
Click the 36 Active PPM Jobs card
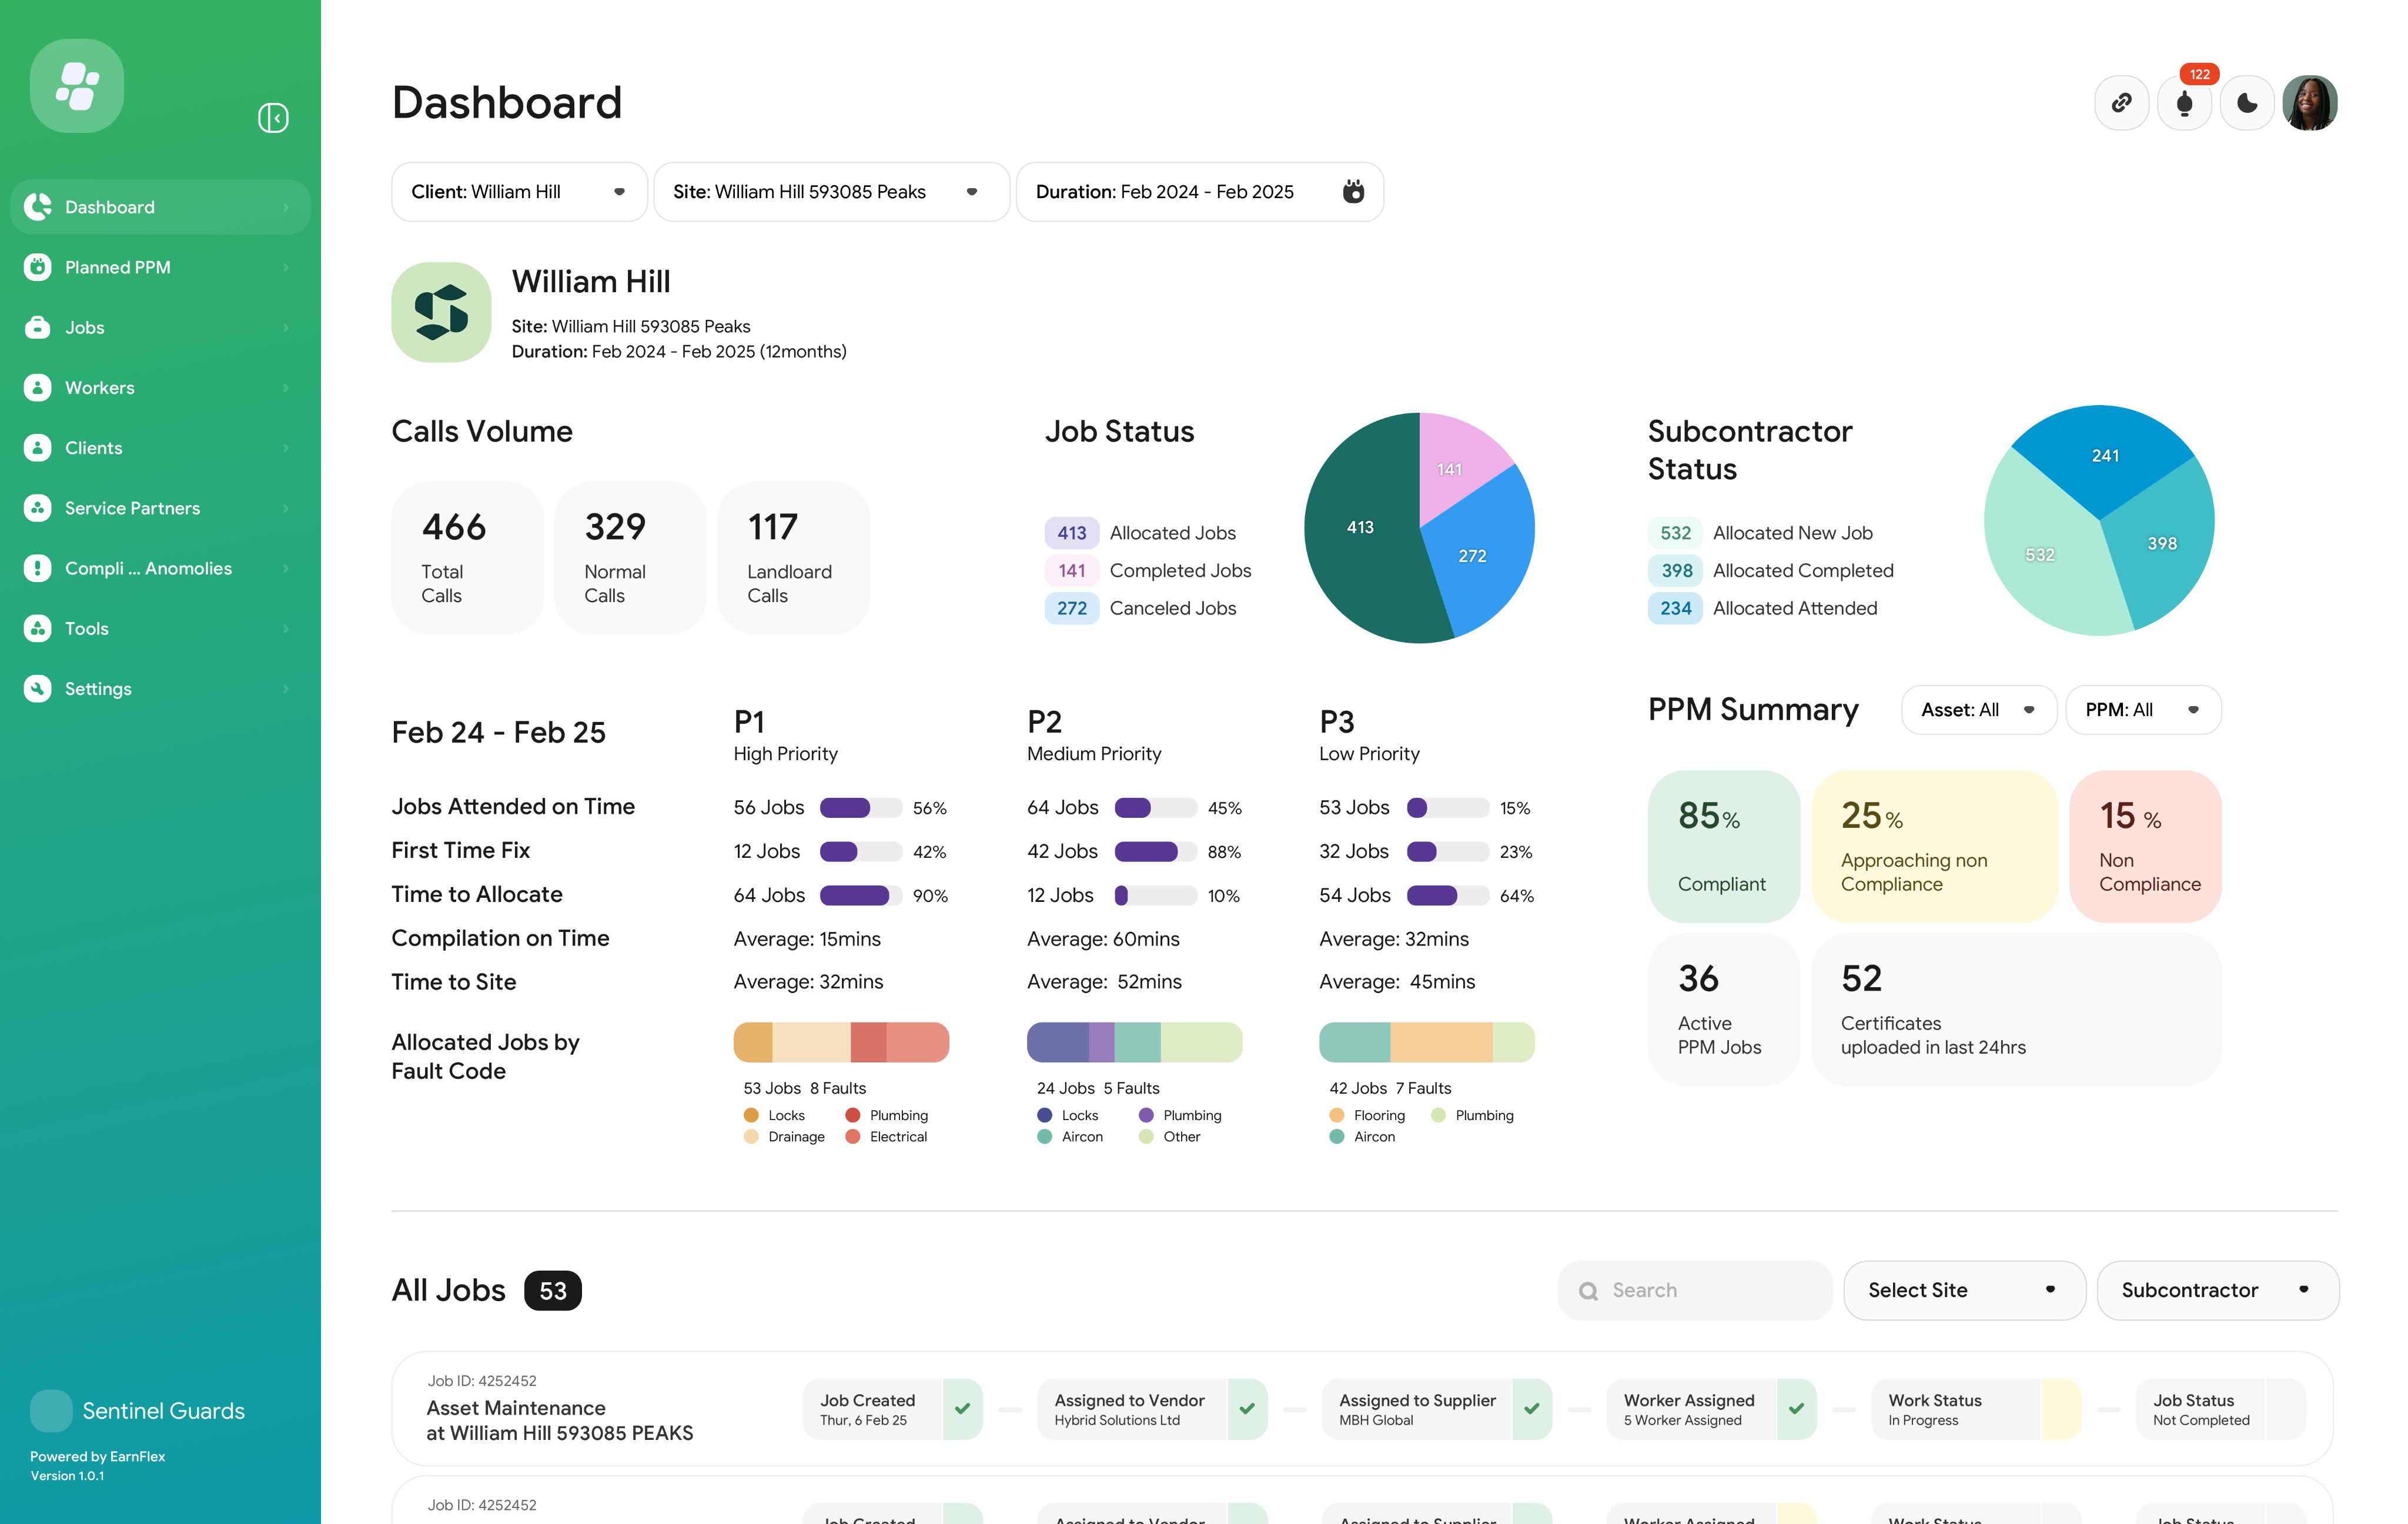(x=1723, y=1009)
